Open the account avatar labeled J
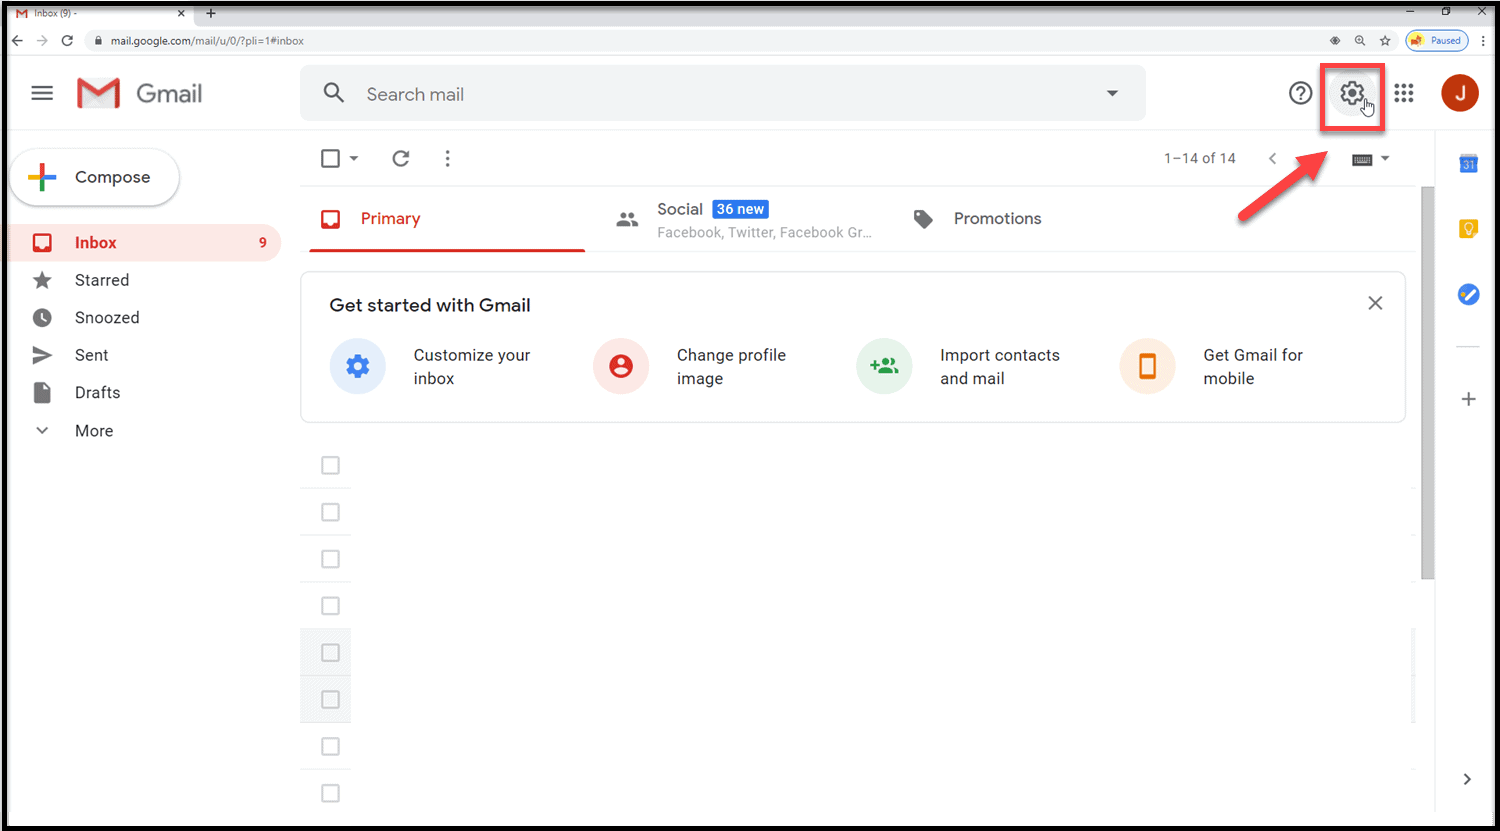The height and width of the screenshot is (831, 1500). coord(1460,93)
